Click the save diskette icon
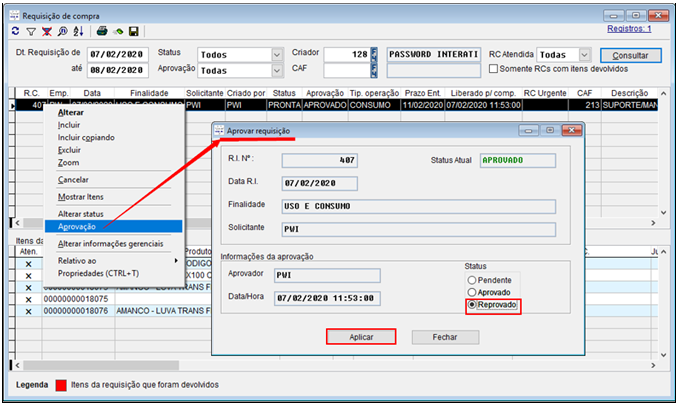 point(133,31)
